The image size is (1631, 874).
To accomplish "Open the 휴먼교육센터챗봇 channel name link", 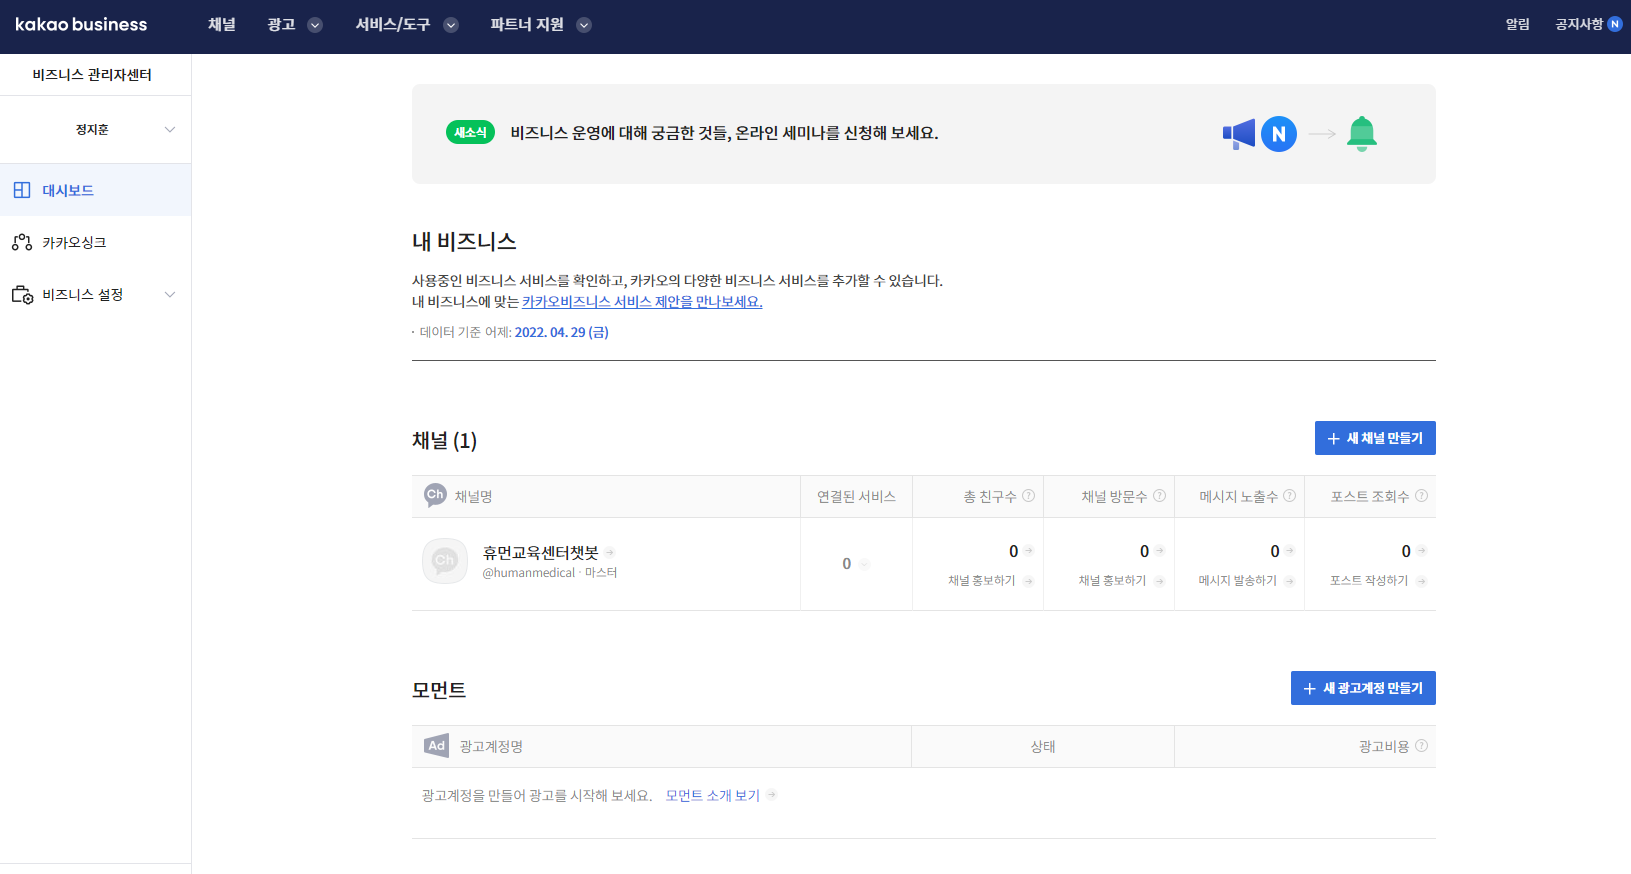I will [x=541, y=552].
